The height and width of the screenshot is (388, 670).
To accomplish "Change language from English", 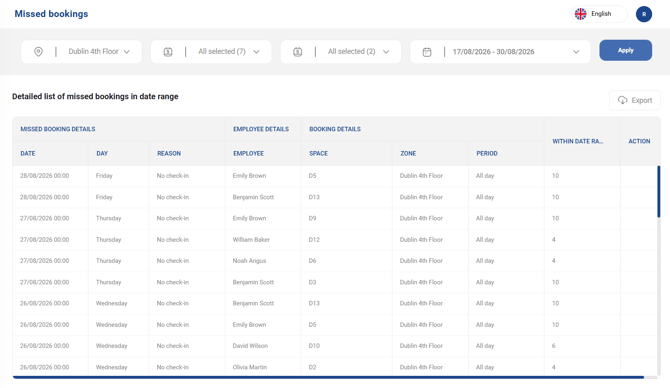I will 599,14.
